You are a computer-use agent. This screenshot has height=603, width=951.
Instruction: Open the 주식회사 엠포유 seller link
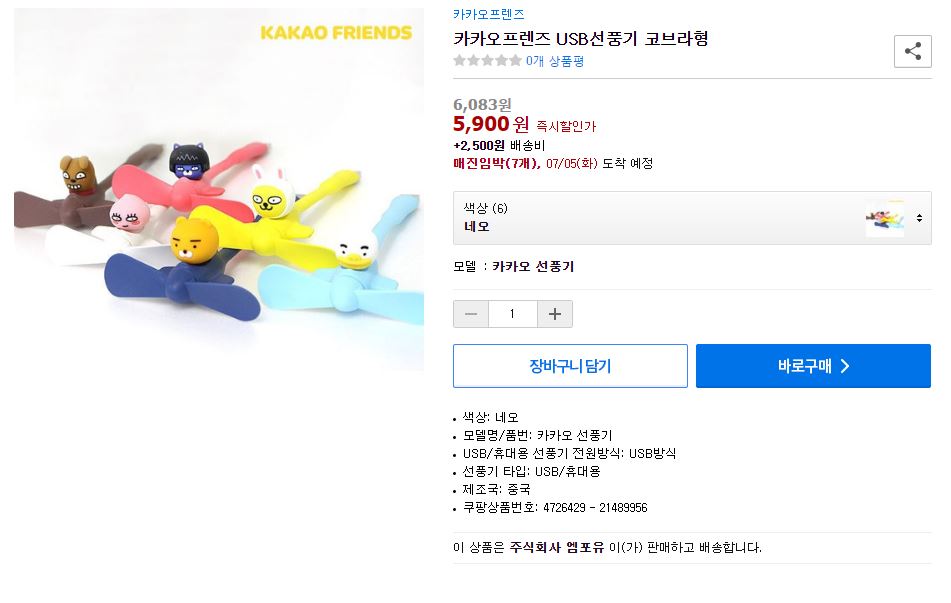pos(557,547)
